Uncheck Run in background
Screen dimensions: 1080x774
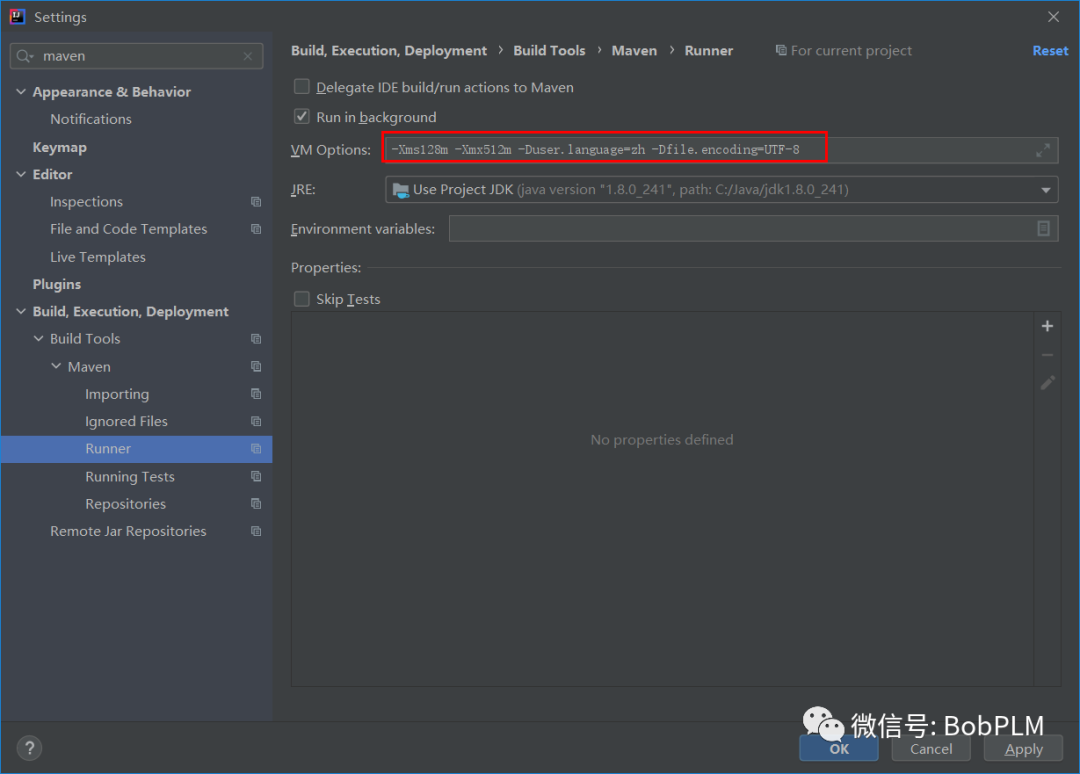click(x=302, y=116)
